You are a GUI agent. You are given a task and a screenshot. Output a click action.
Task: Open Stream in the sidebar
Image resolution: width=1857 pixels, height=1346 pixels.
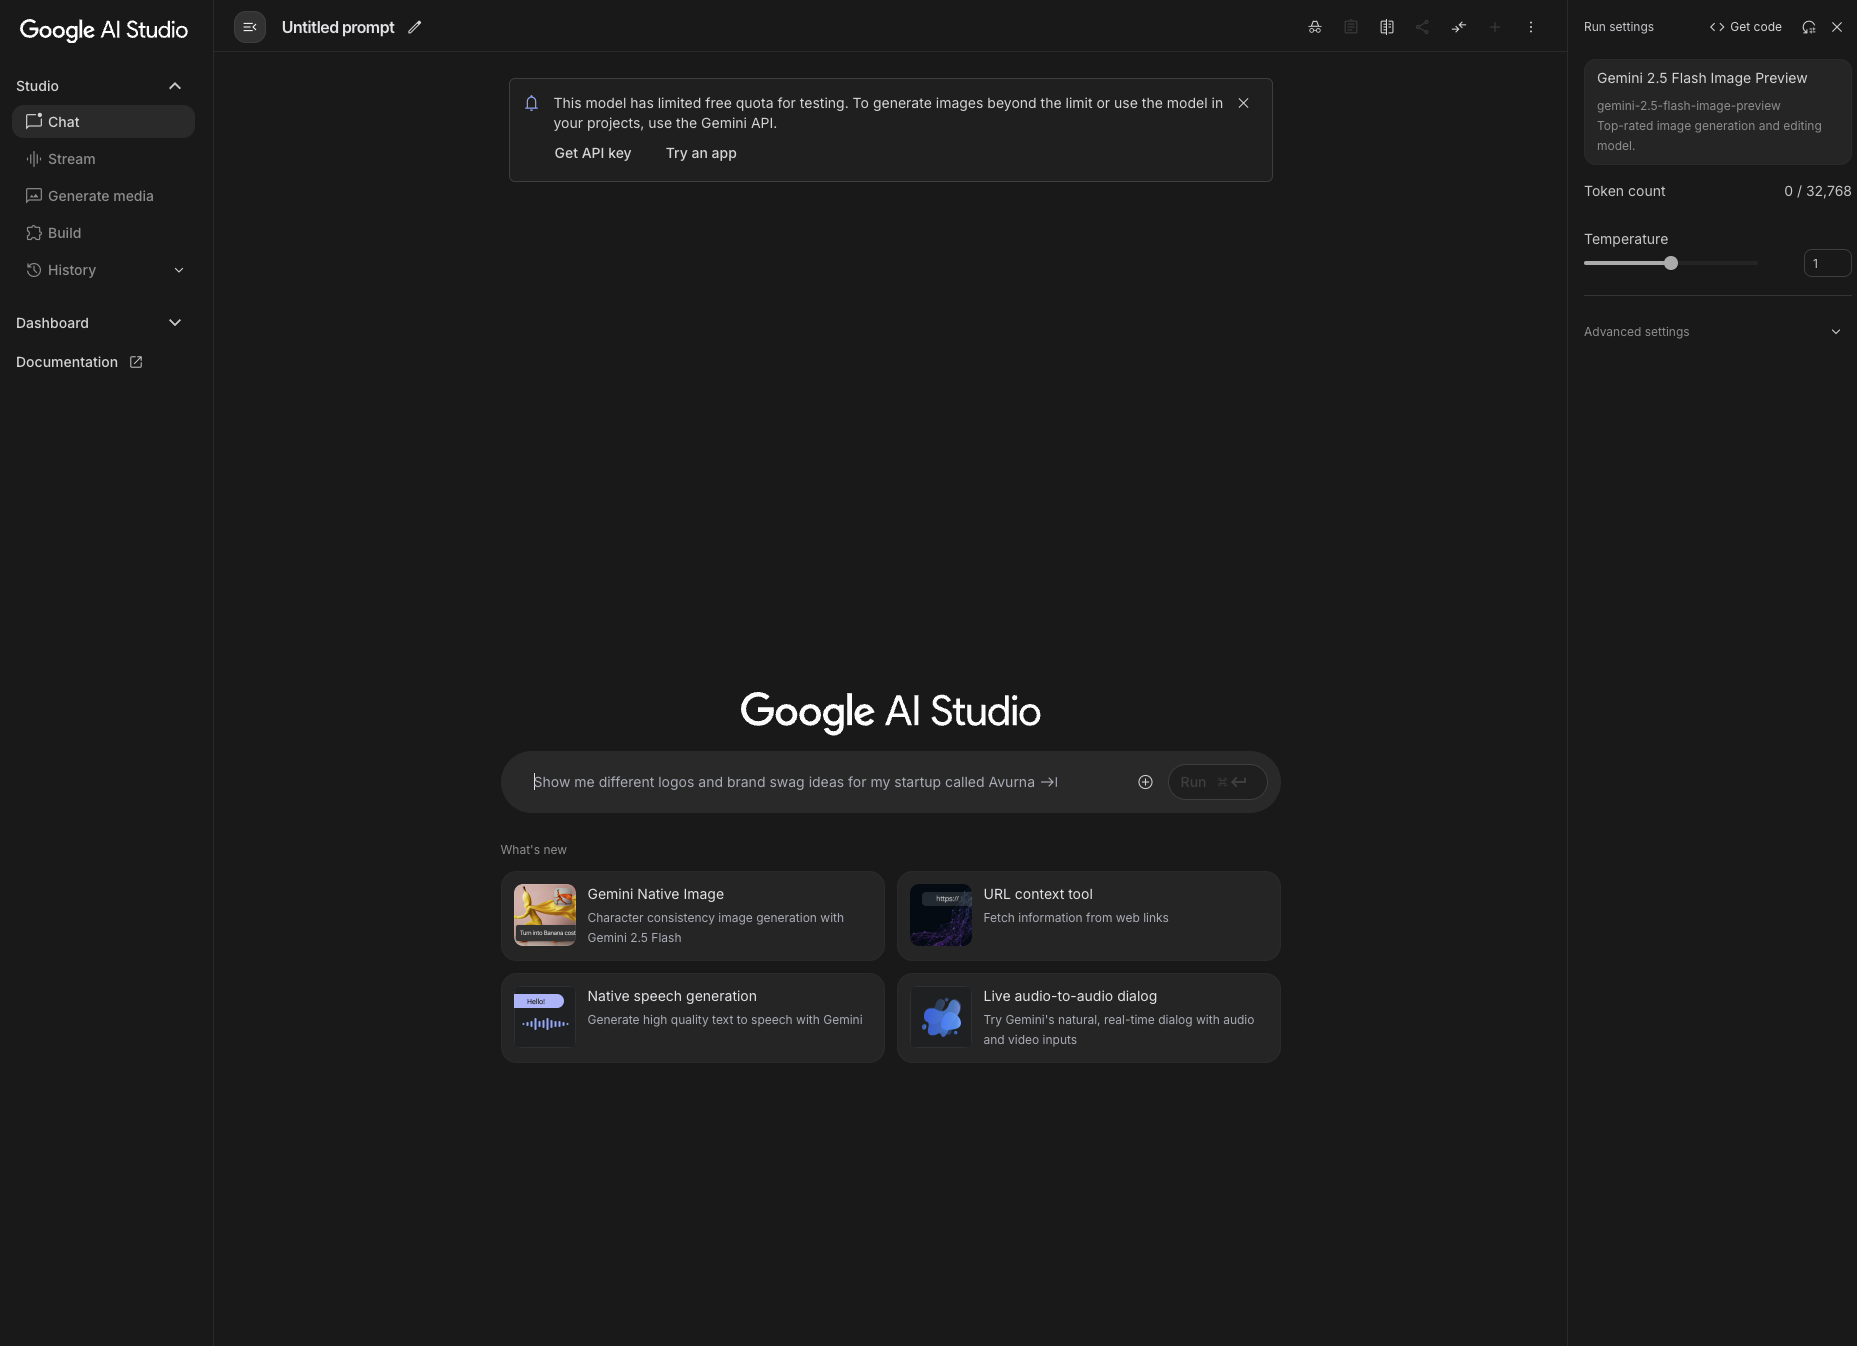(x=103, y=159)
